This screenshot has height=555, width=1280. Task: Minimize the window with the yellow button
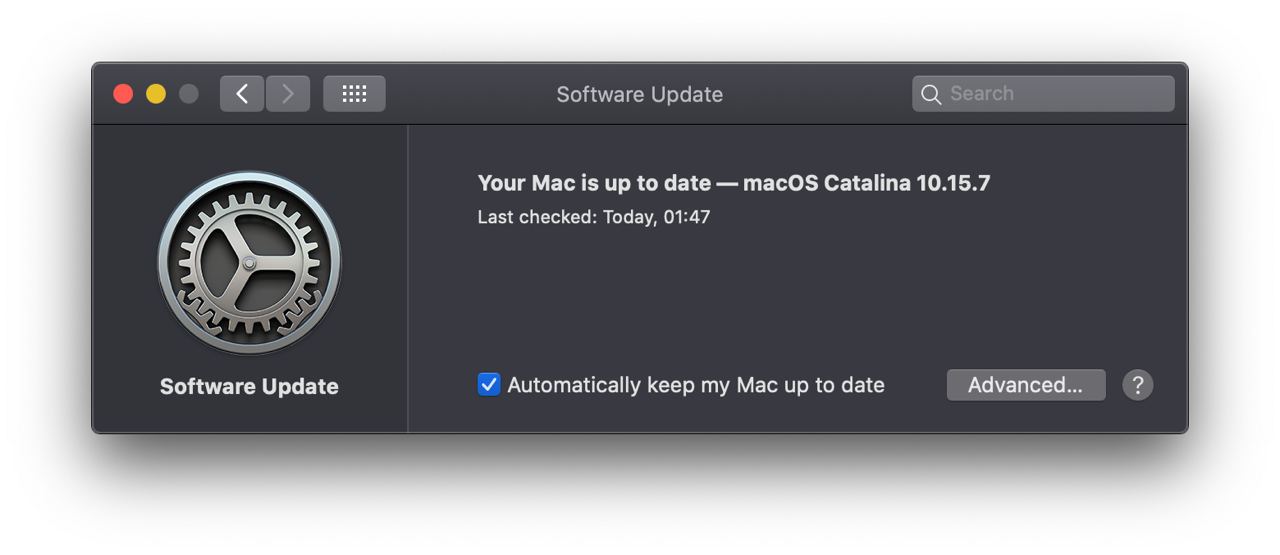(x=156, y=94)
